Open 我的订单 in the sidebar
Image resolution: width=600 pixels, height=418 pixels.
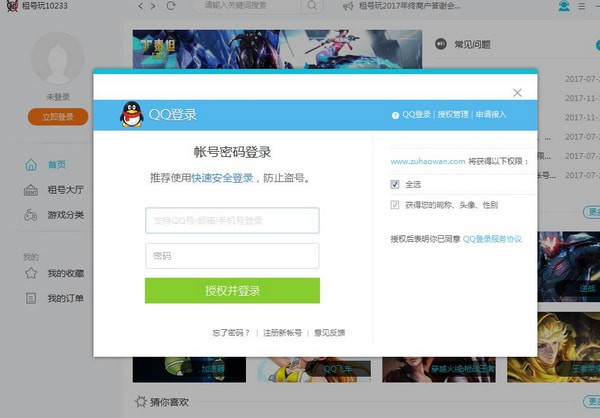tap(65, 298)
